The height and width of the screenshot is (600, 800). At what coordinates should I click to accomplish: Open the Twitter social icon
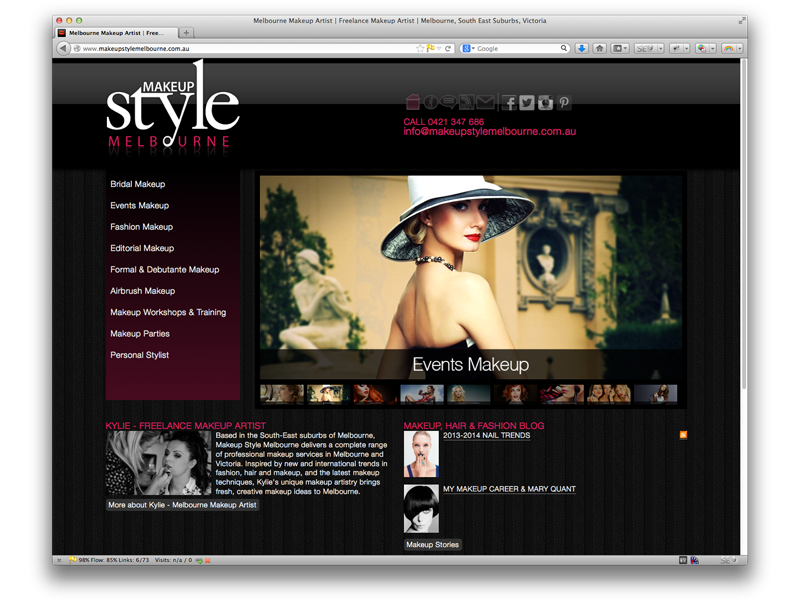pyautogui.click(x=527, y=103)
